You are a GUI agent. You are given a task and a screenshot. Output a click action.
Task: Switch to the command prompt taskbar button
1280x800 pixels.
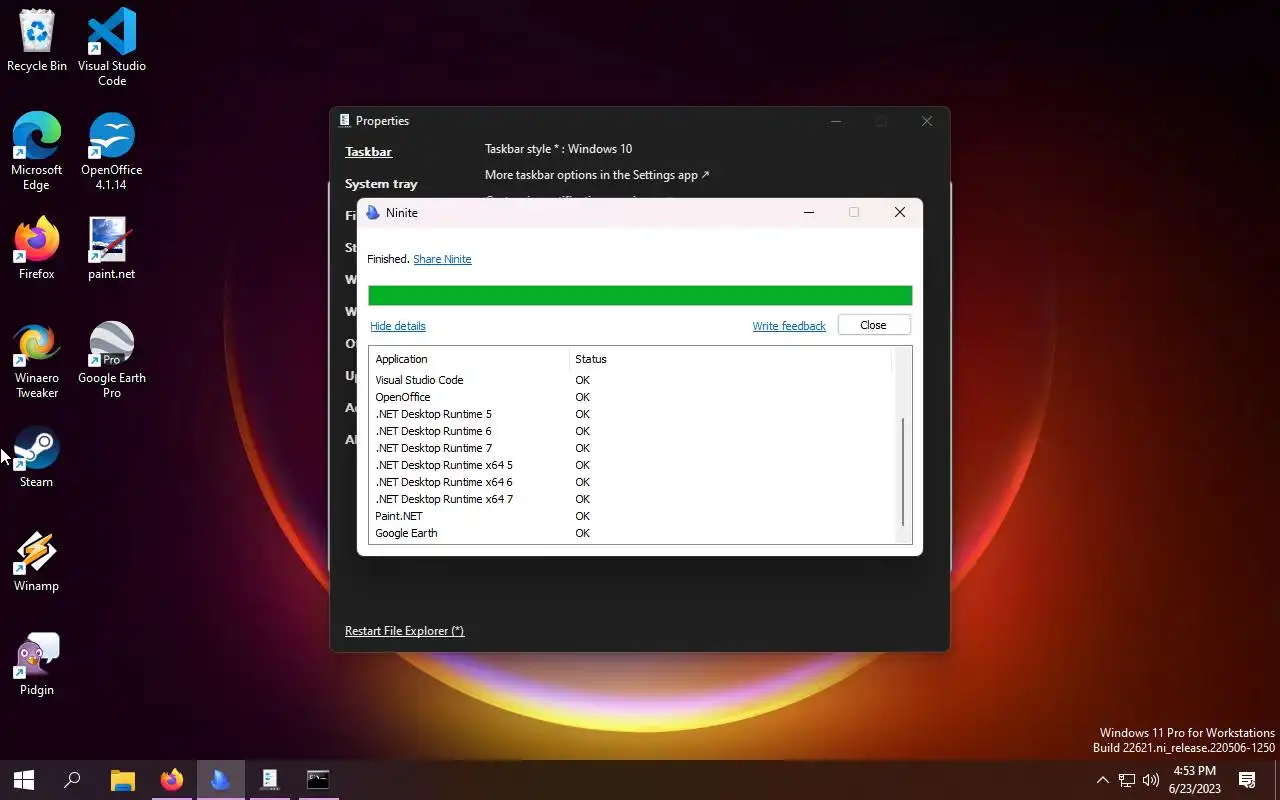(318, 780)
